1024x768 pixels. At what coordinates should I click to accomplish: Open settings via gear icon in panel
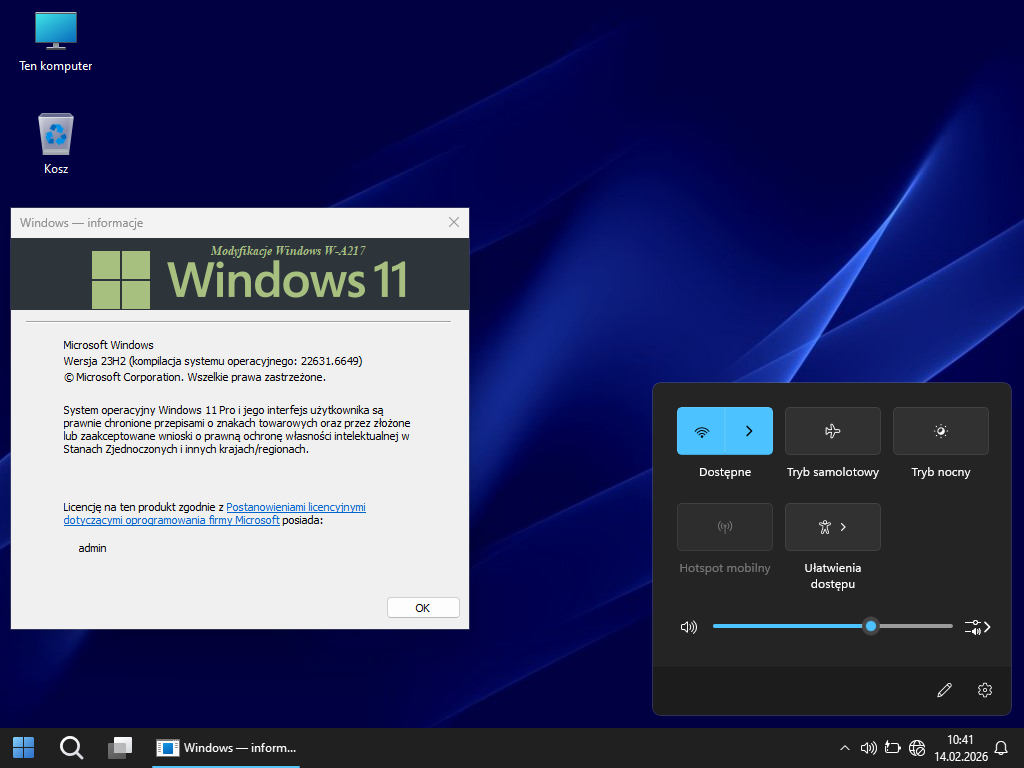(x=985, y=690)
